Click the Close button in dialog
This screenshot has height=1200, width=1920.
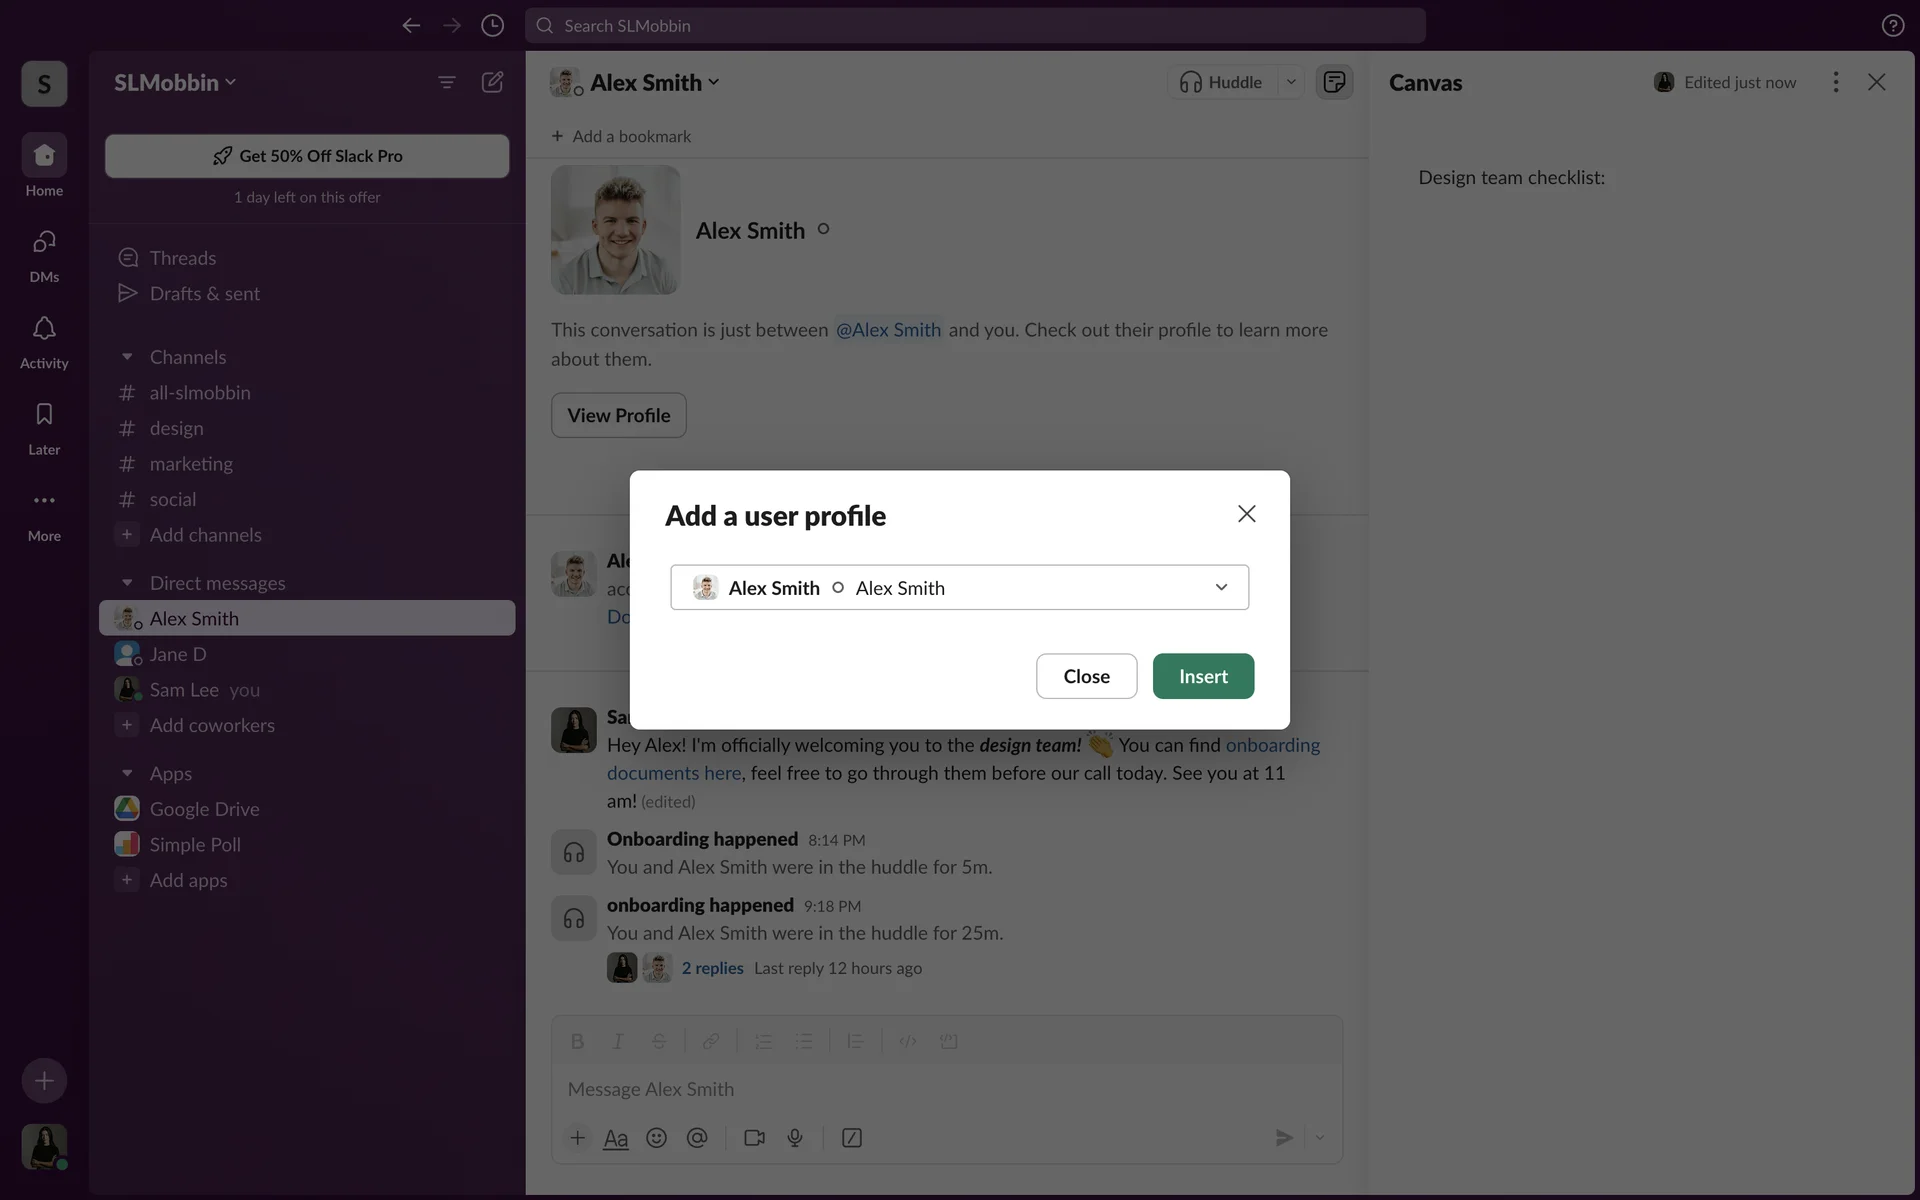pyautogui.click(x=1086, y=676)
